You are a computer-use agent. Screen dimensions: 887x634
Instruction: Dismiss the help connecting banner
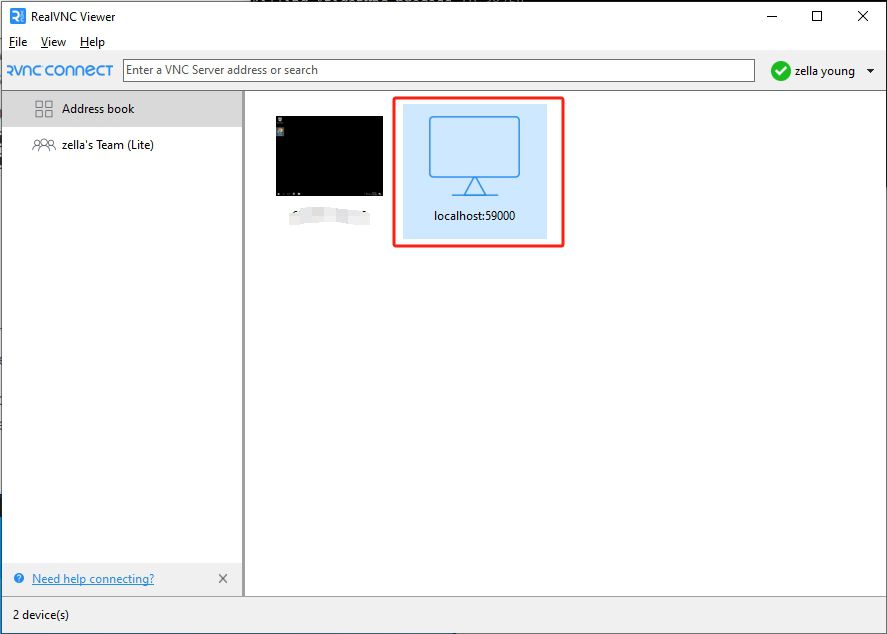coord(223,579)
